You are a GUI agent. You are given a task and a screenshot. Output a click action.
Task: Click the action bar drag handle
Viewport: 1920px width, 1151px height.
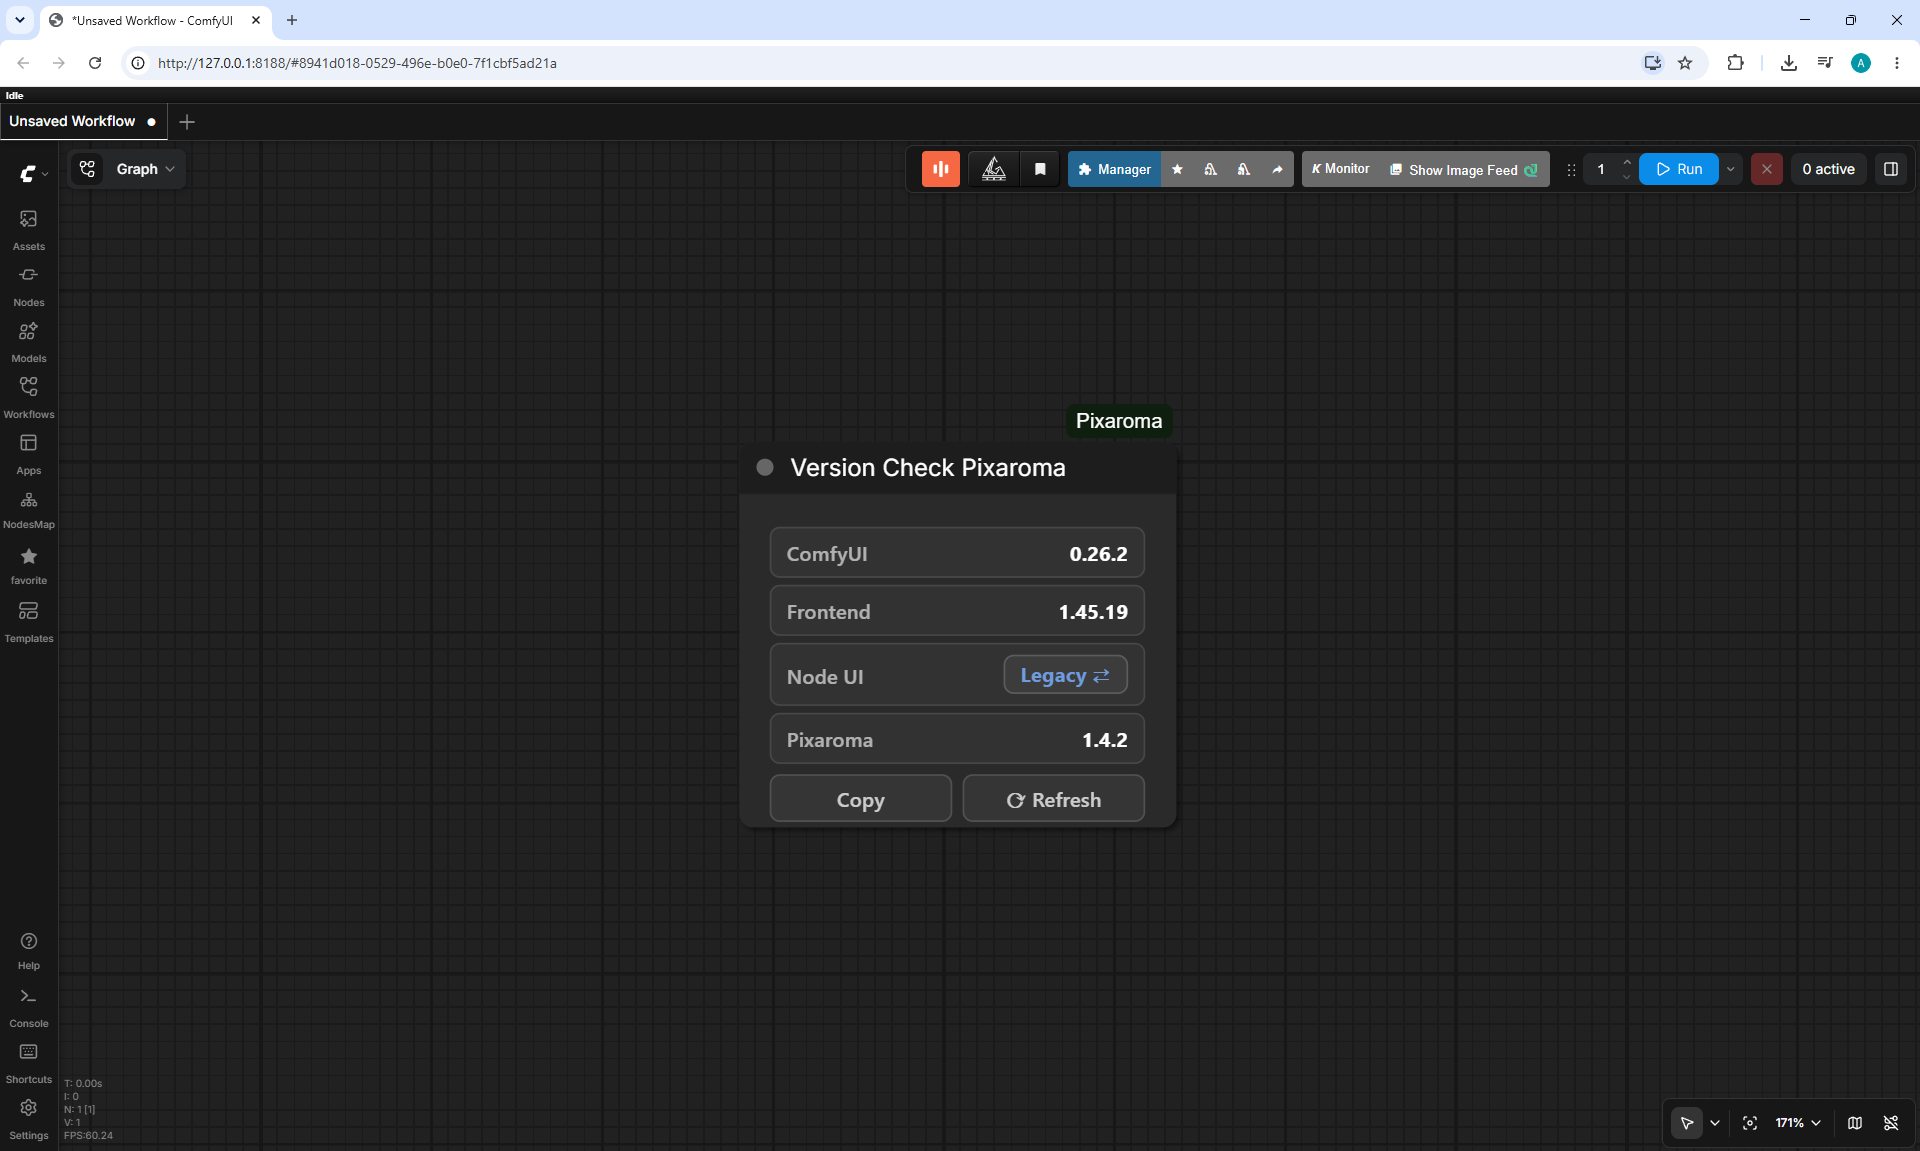1571,170
